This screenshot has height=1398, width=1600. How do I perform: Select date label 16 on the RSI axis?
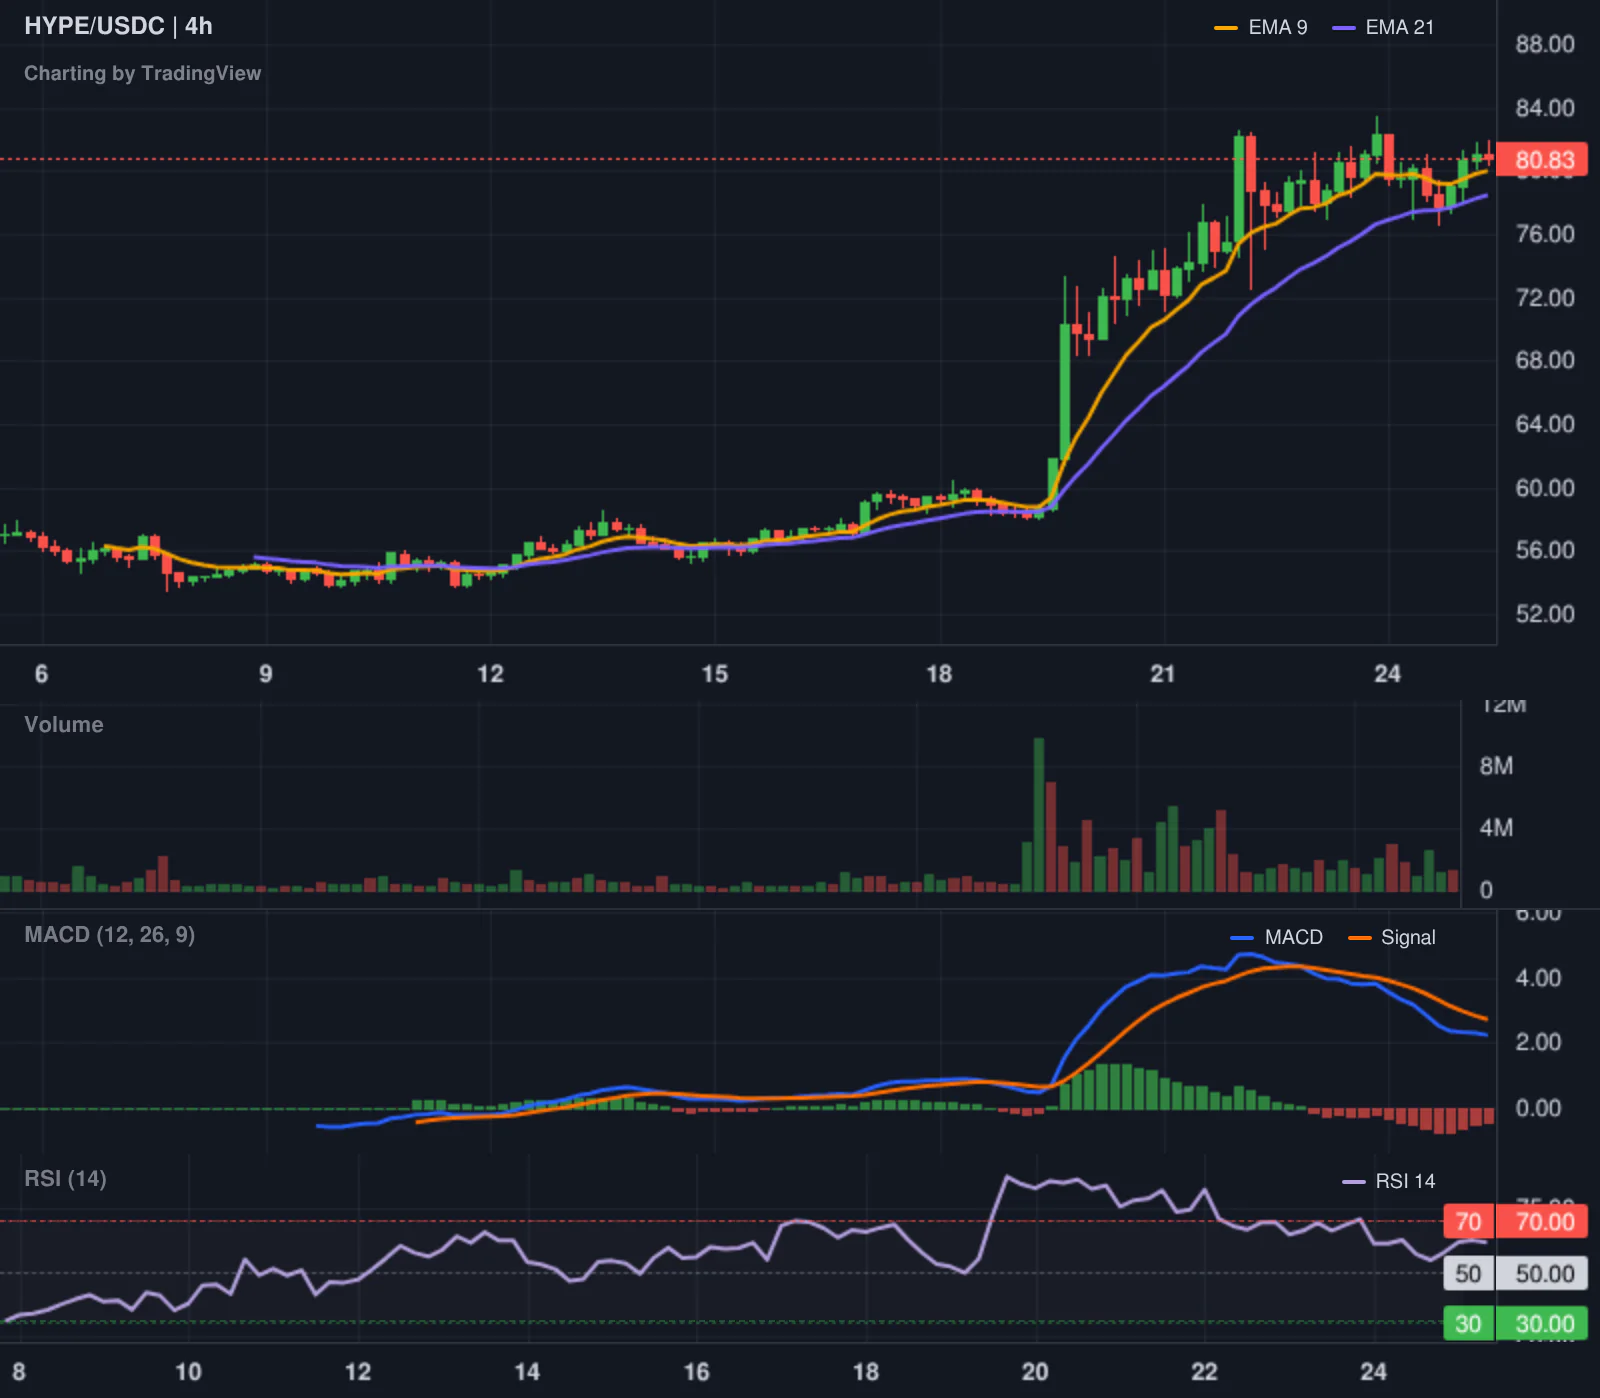(x=696, y=1372)
